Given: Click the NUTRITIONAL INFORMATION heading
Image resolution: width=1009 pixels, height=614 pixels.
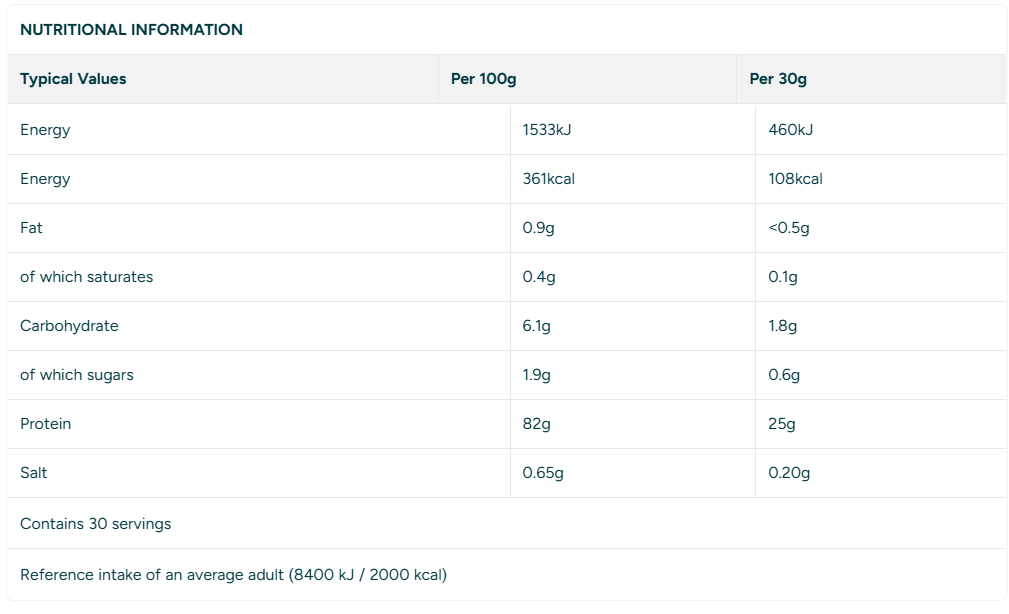Looking at the screenshot, I should pos(131,30).
